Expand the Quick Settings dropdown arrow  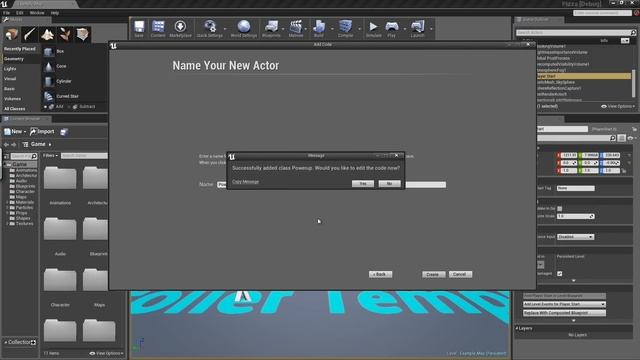coord(225,29)
